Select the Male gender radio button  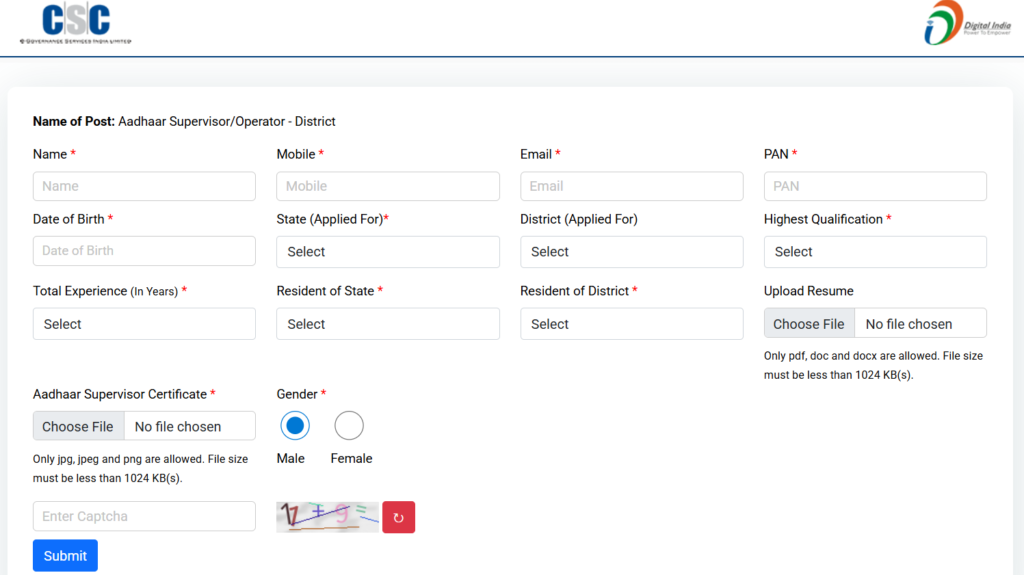[x=294, y=426]
